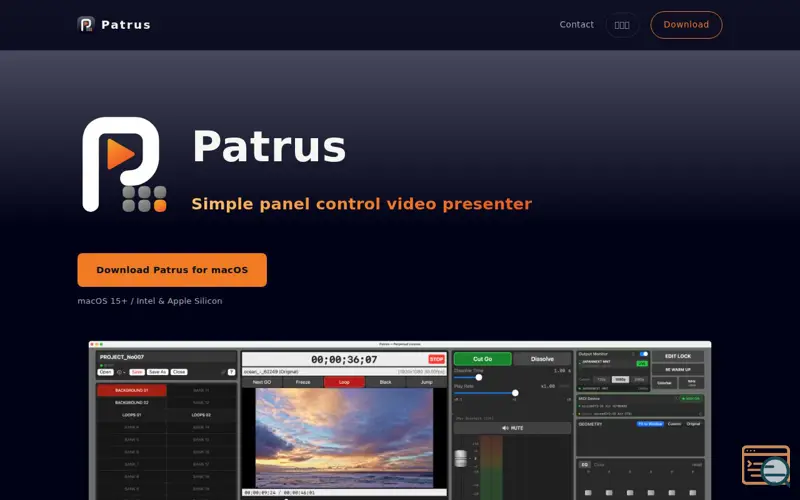Click the 'macOS 15+ / Intel & Apple Silicon' text

(x=150, y=301)
